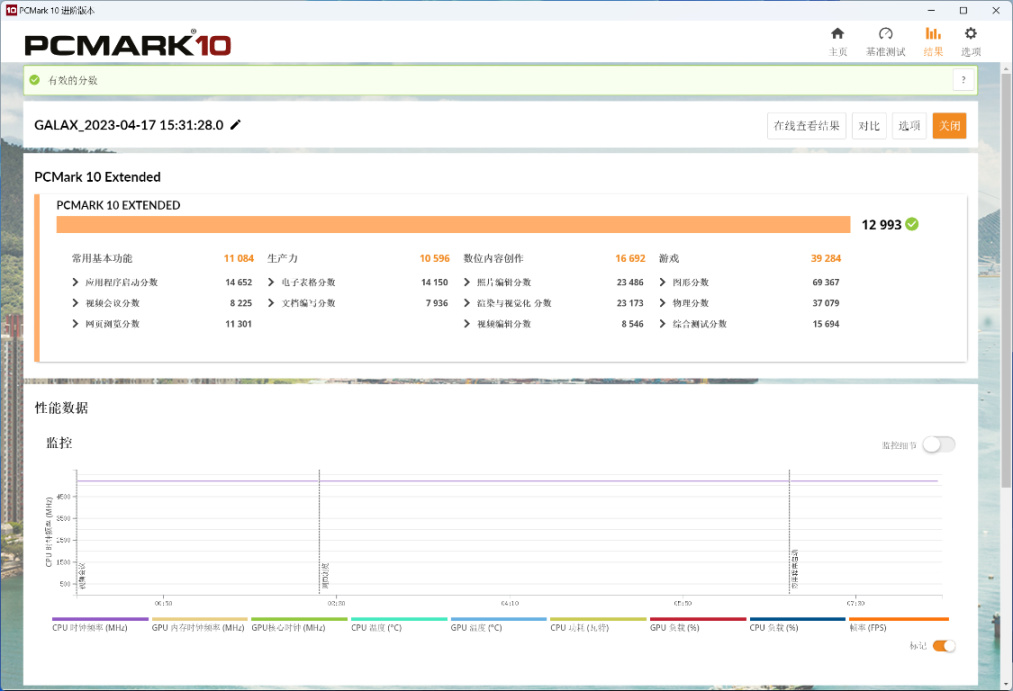1013x691 pixels.
Task: Expand 视频编辑分数 row
Action: click(467, 324)
